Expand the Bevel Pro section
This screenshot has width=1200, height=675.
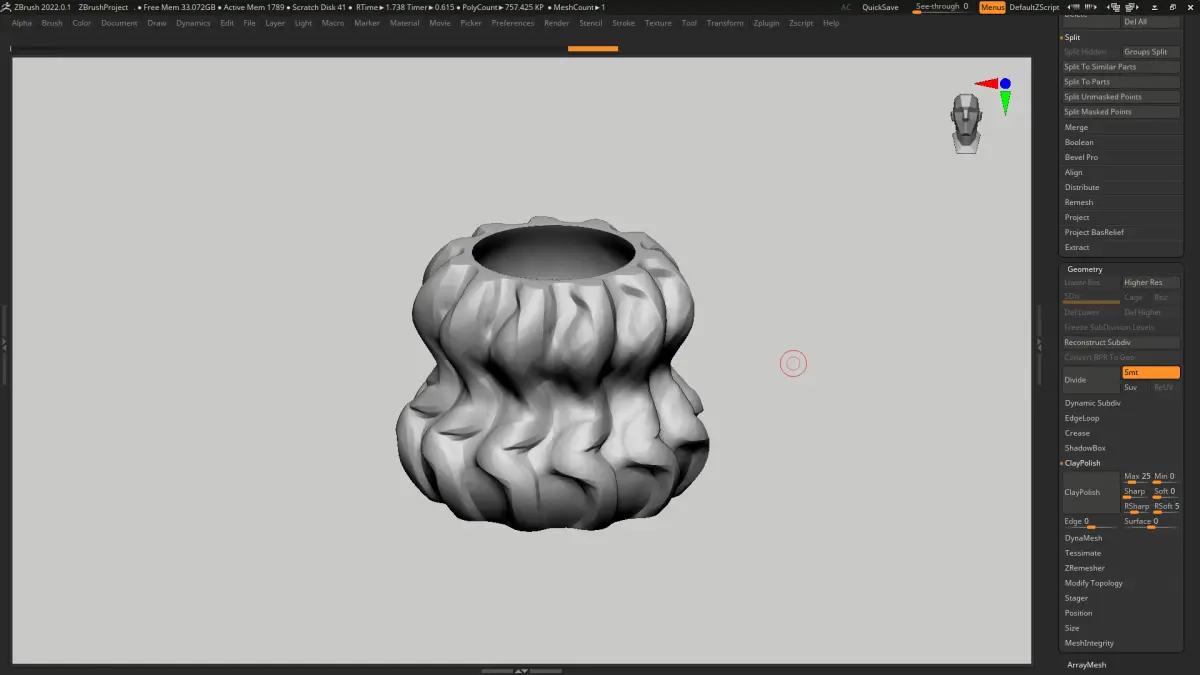(x=1081, y=157)
